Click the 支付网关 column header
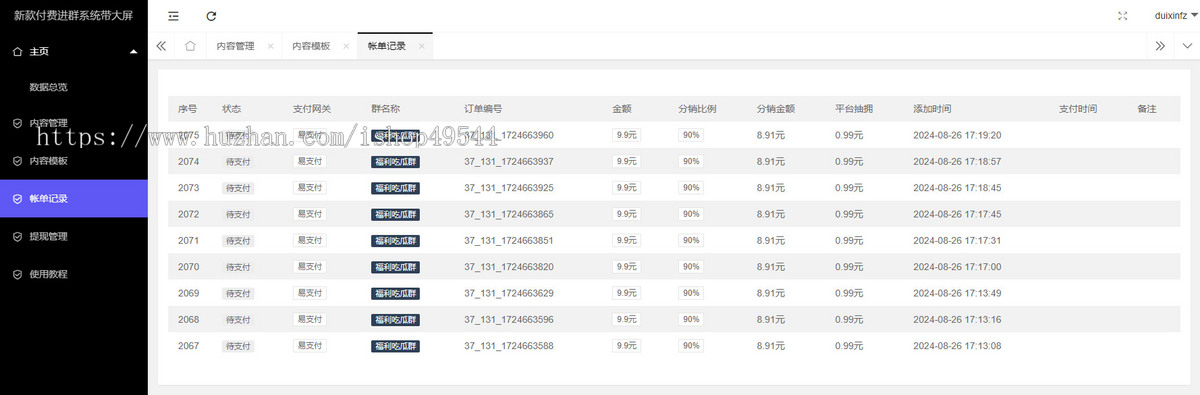Screen dimensions: 1200x395 [312, 109]
